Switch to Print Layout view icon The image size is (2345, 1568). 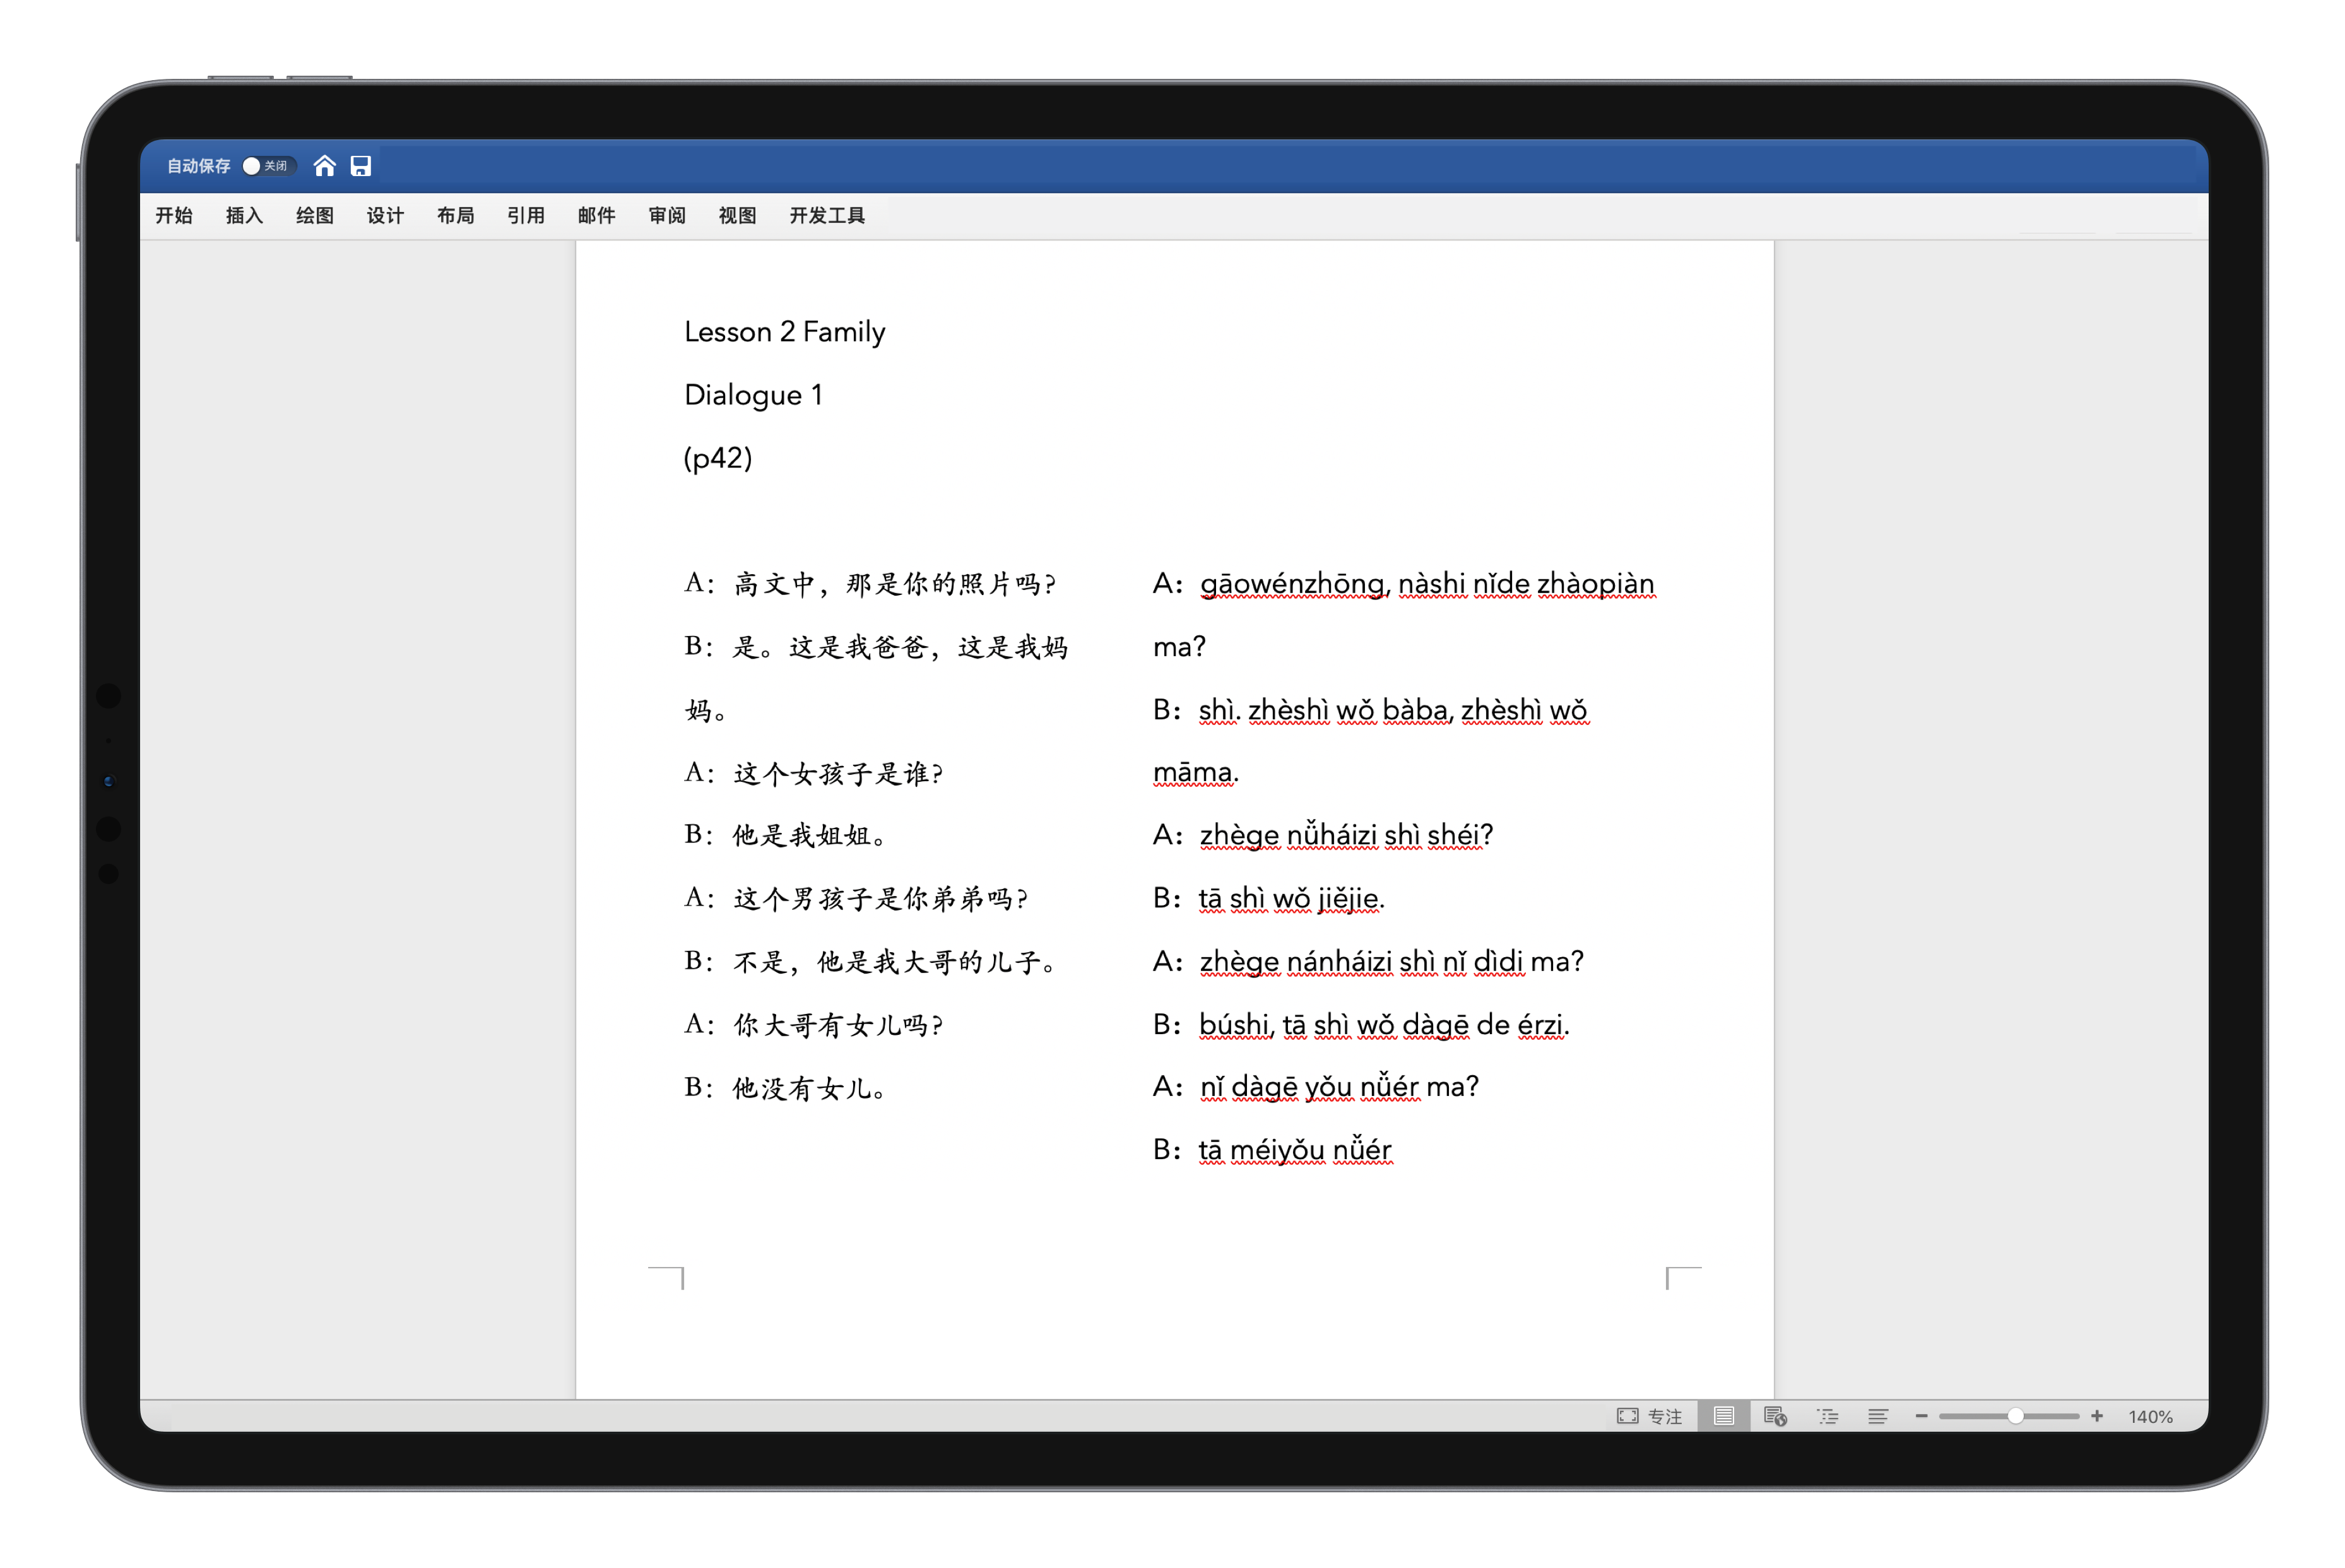[x=1723, y=1416]
